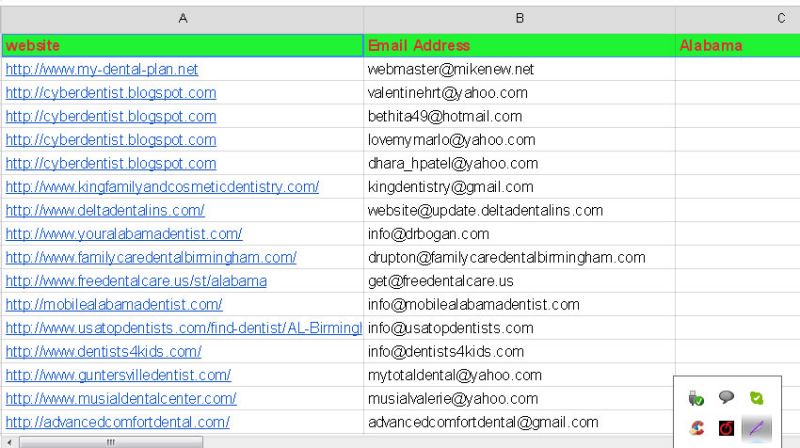Click the 'Alabama' header cell
Image resolution: width=800 pixels, height=448 pixels.
point(738,45)
